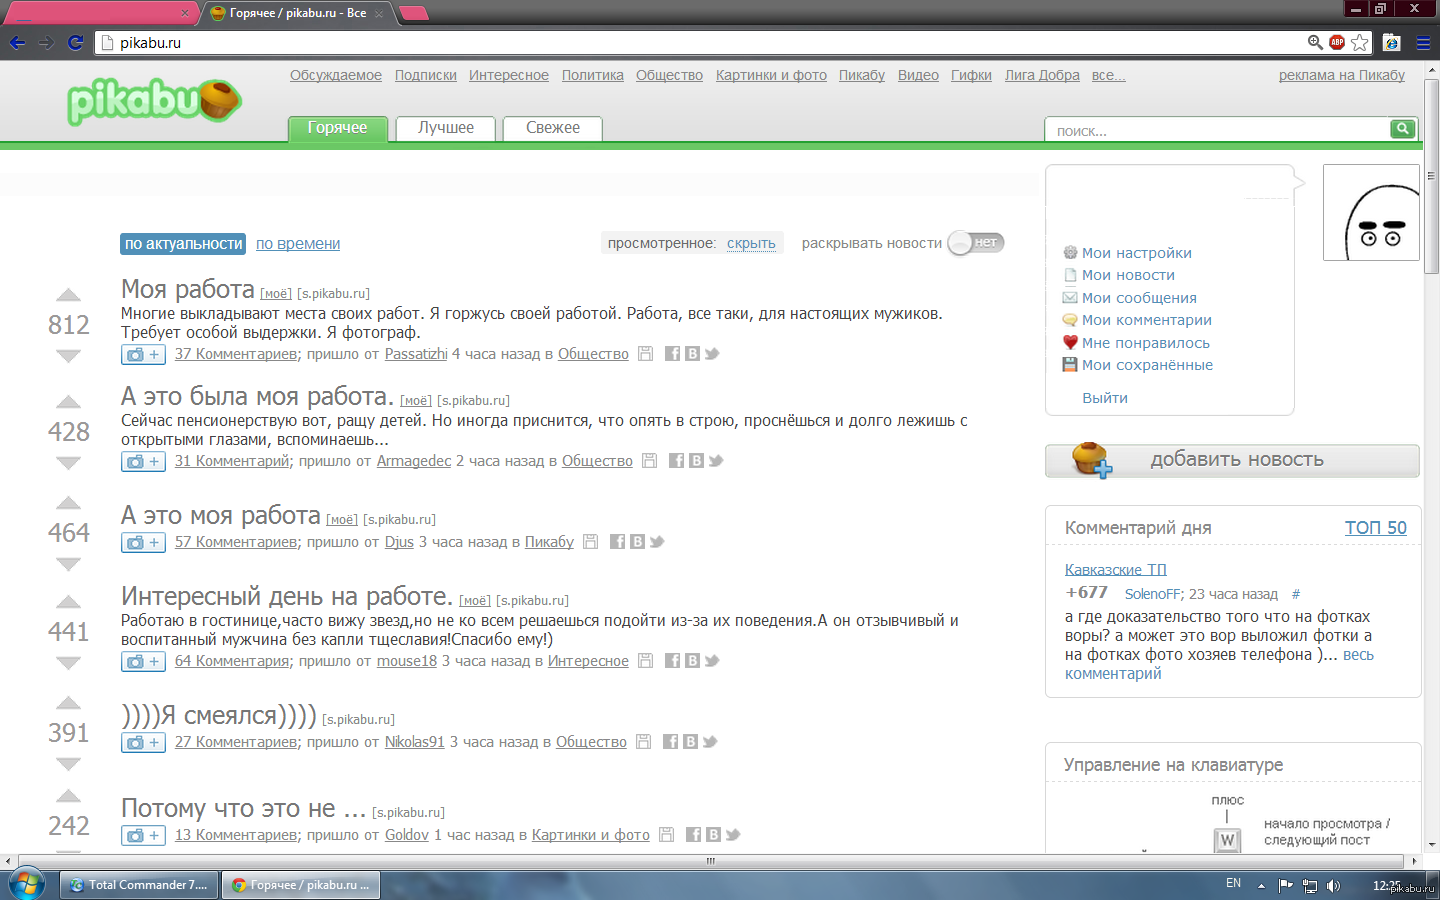Share 'А это моя работа' on Facebook
Viewport: 1440px width, 900px height.
tap(617, 542)
